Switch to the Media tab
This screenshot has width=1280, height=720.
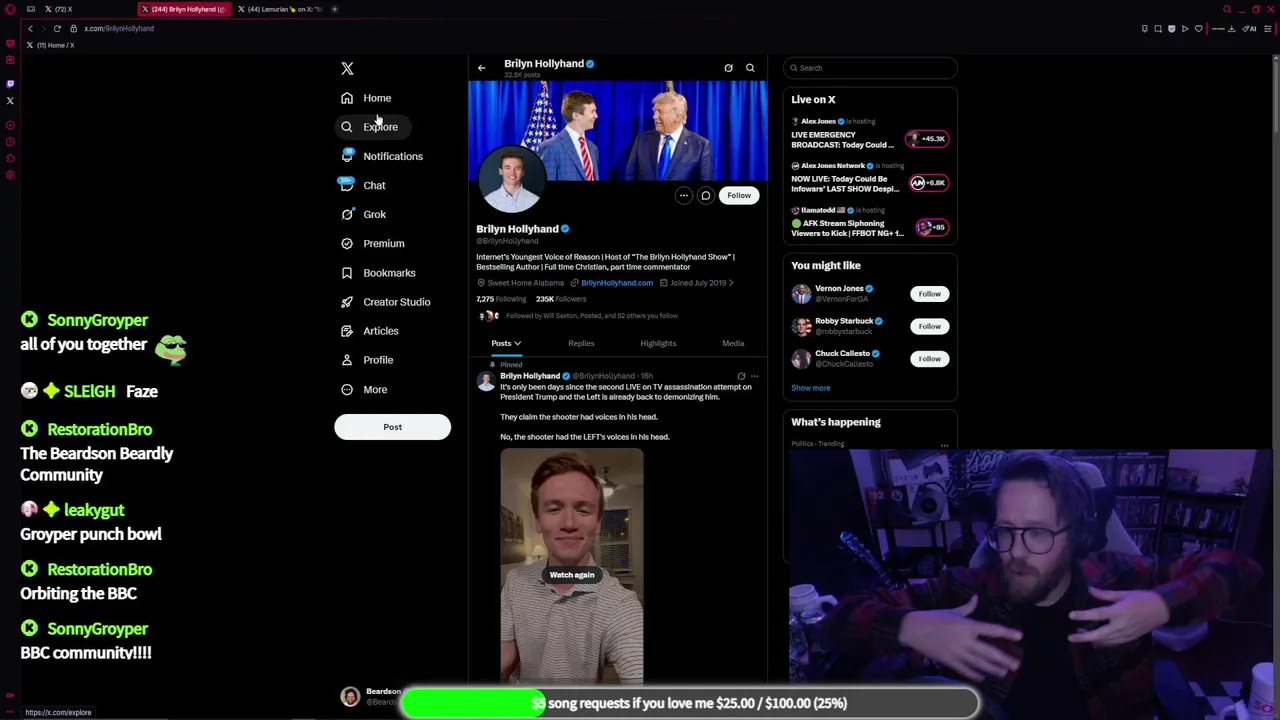coord(733,343)
